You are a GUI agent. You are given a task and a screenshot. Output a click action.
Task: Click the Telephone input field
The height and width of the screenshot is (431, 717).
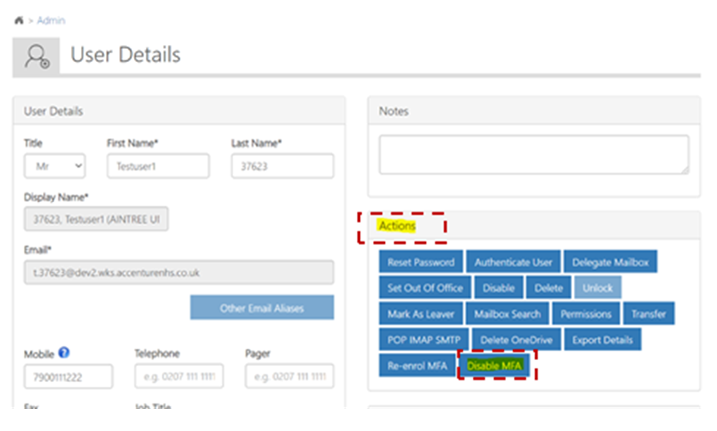(x=179, y=376)
